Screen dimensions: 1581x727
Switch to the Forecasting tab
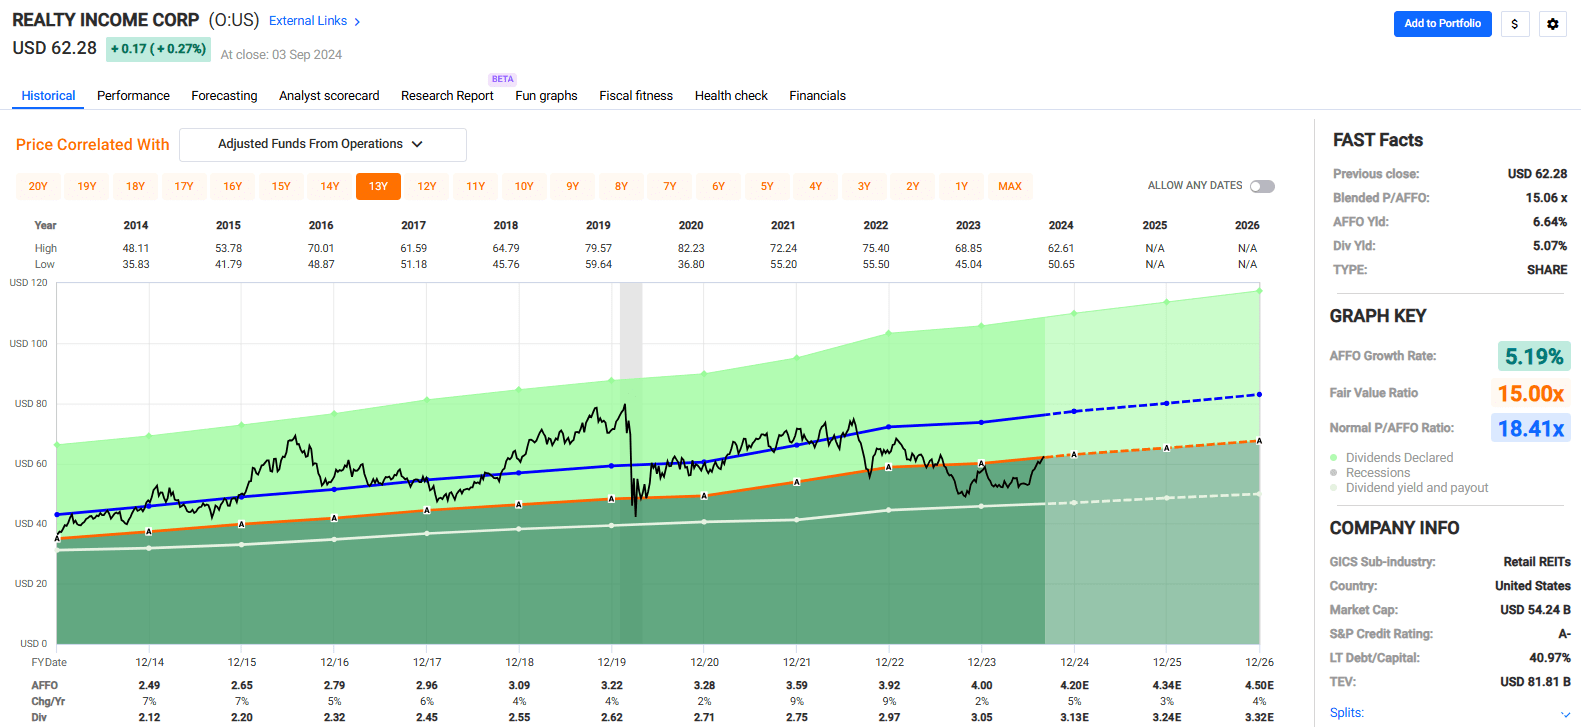(224, 96)
